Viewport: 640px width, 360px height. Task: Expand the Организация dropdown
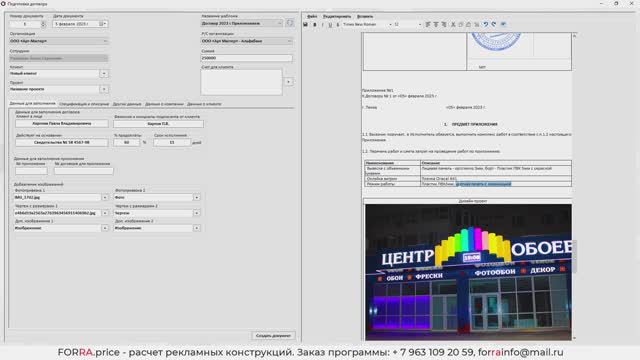click(59, 41)
